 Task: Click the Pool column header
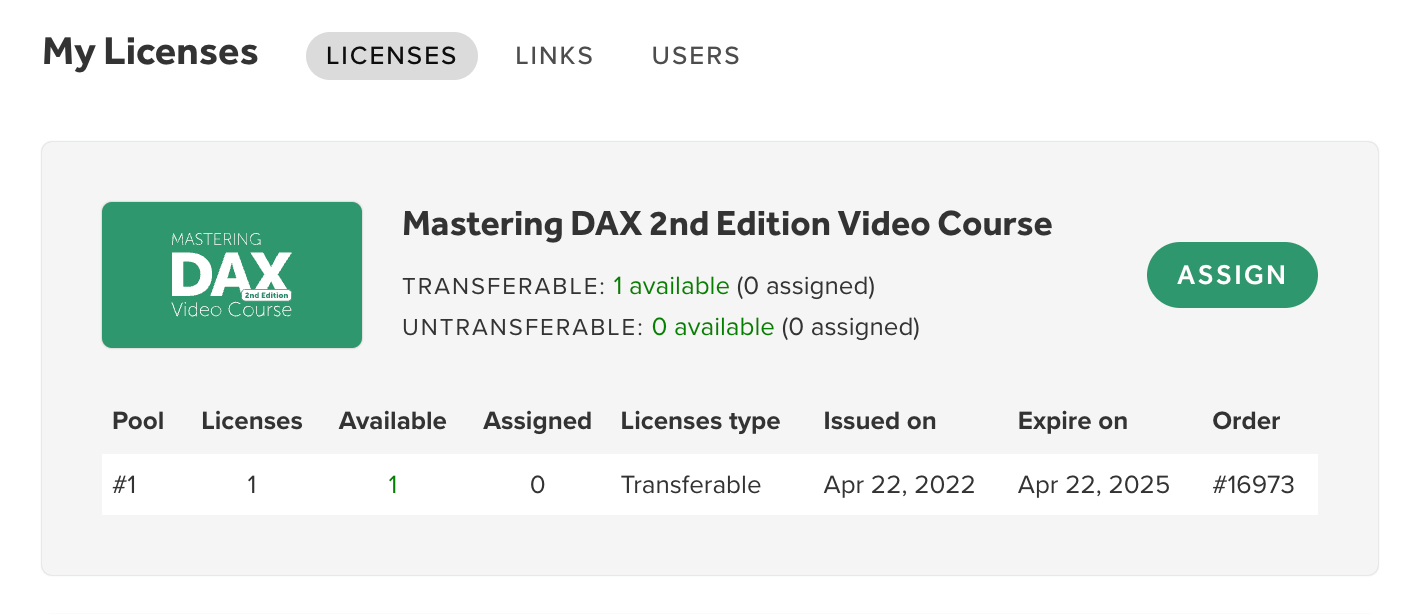(x=138, y=421)
